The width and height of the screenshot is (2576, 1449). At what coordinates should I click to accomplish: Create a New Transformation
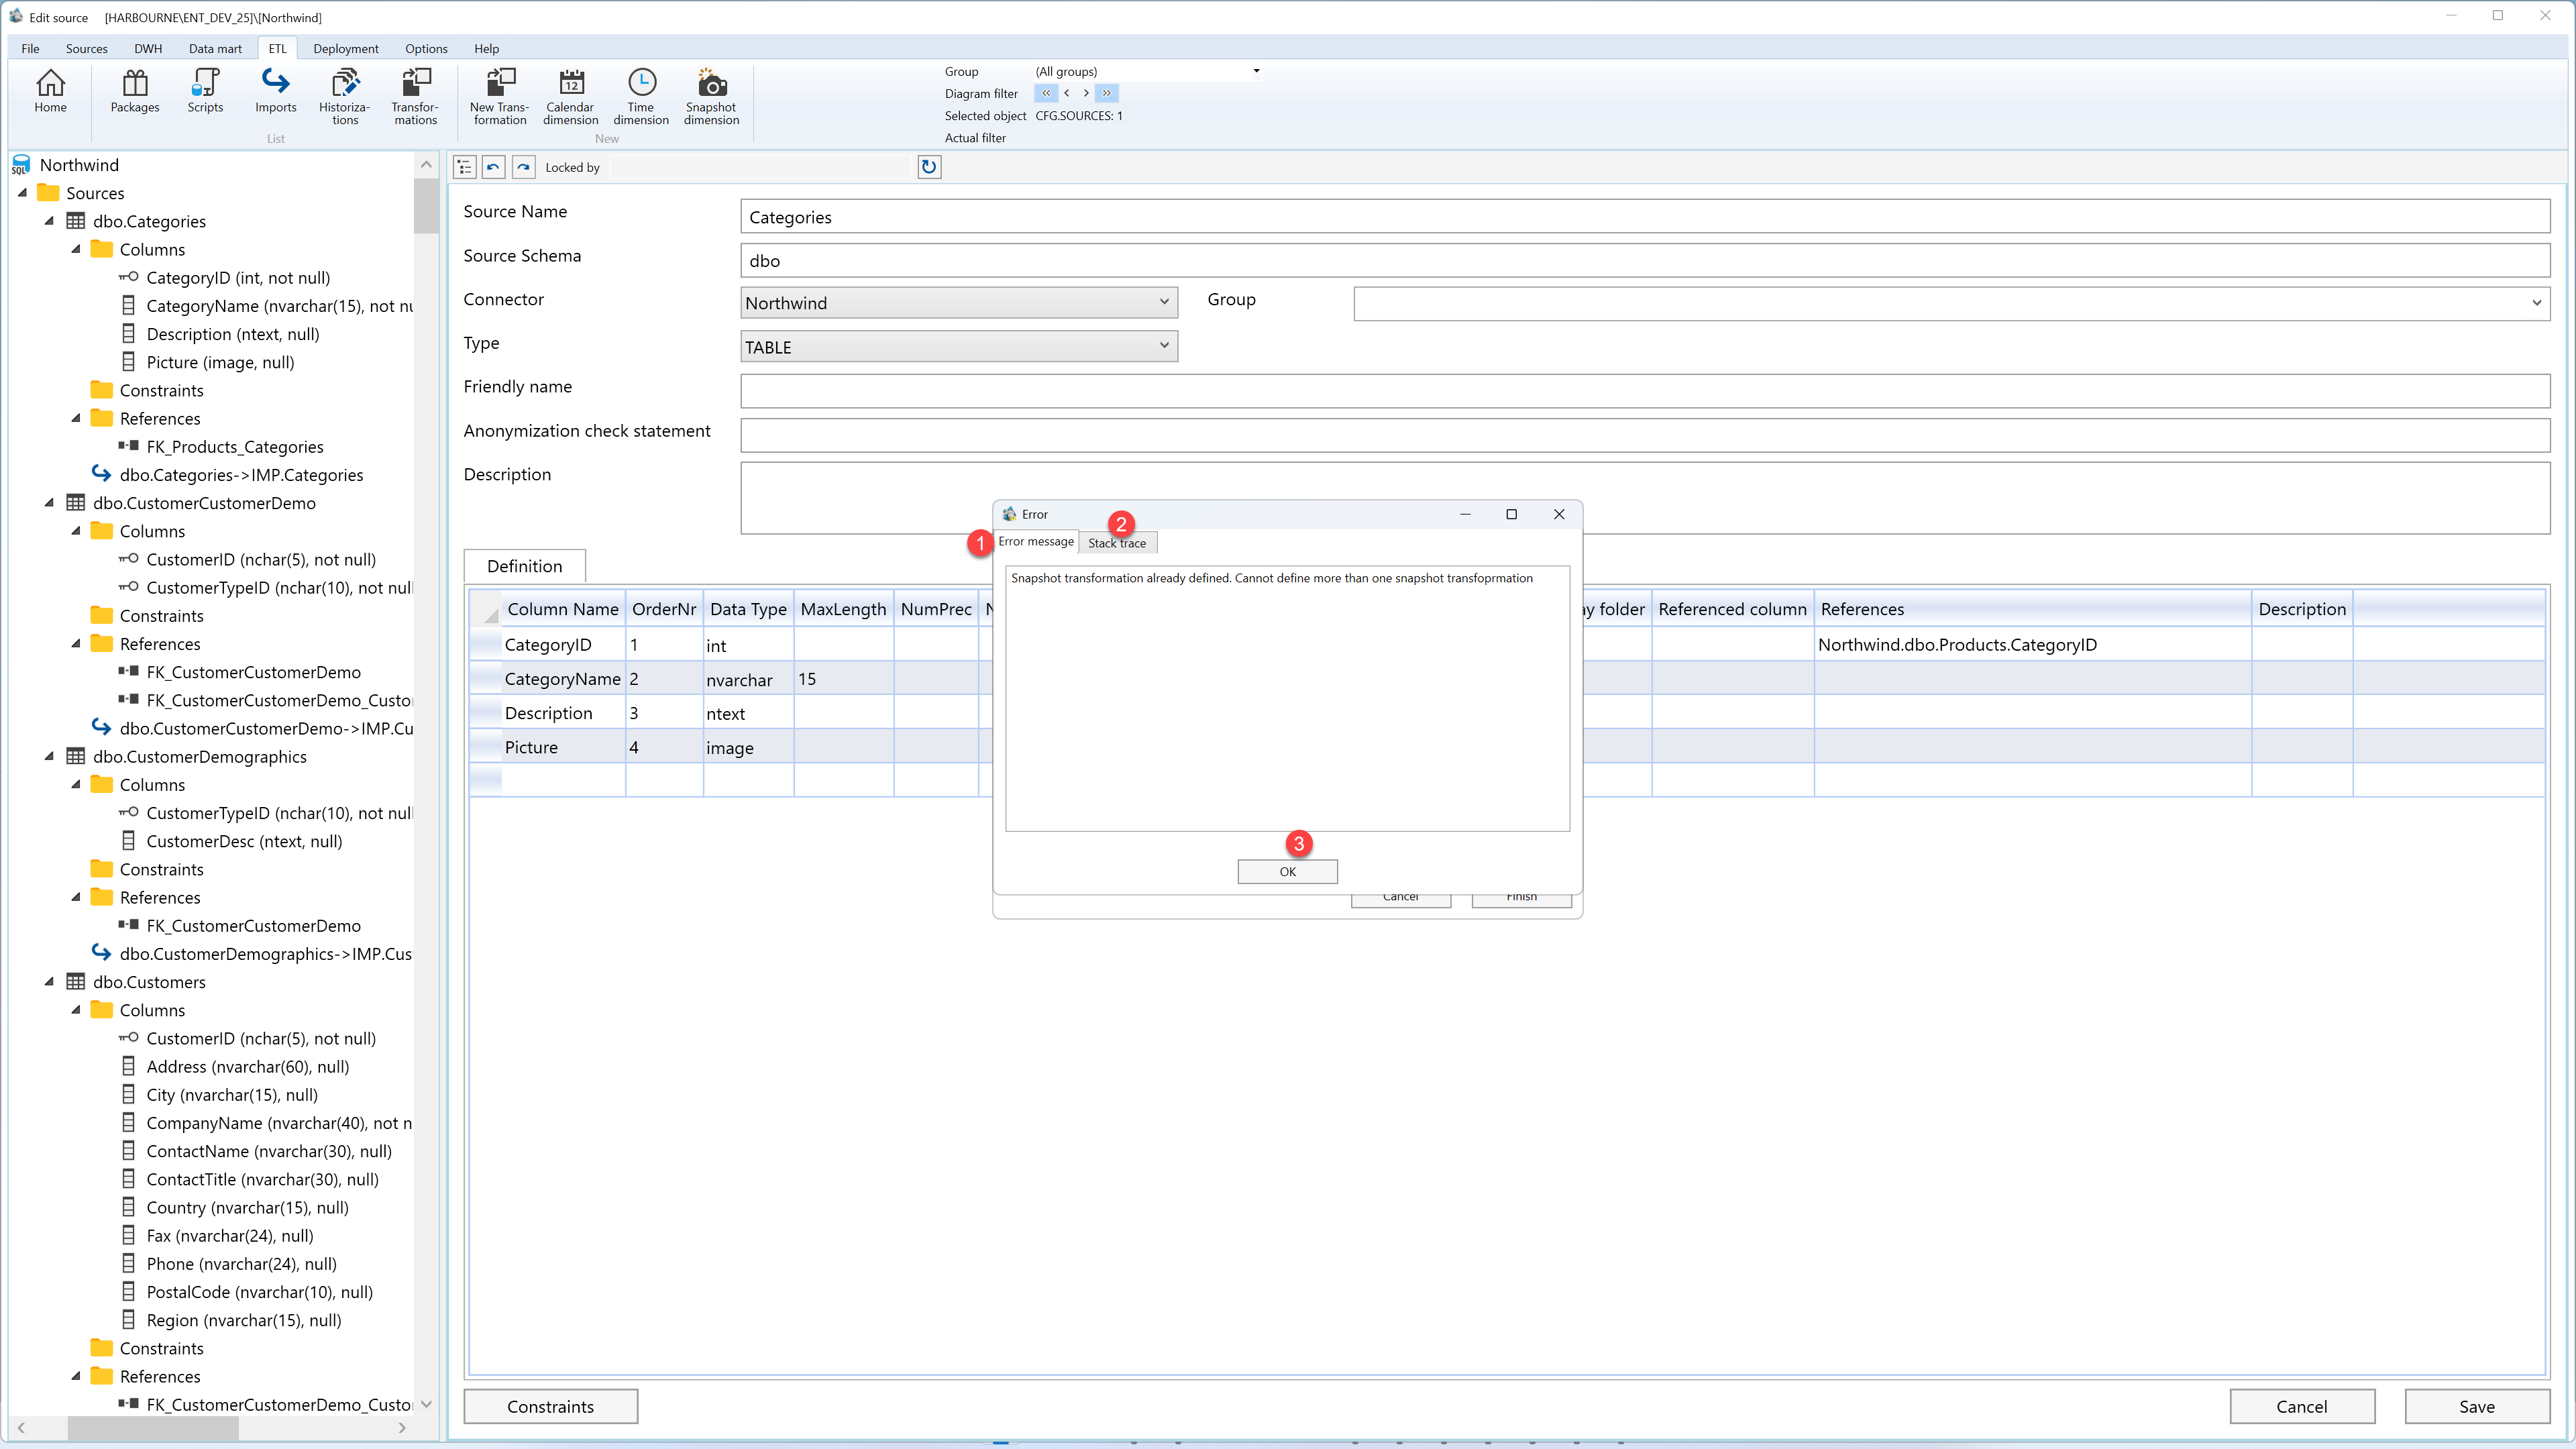(x=500, y=97)
